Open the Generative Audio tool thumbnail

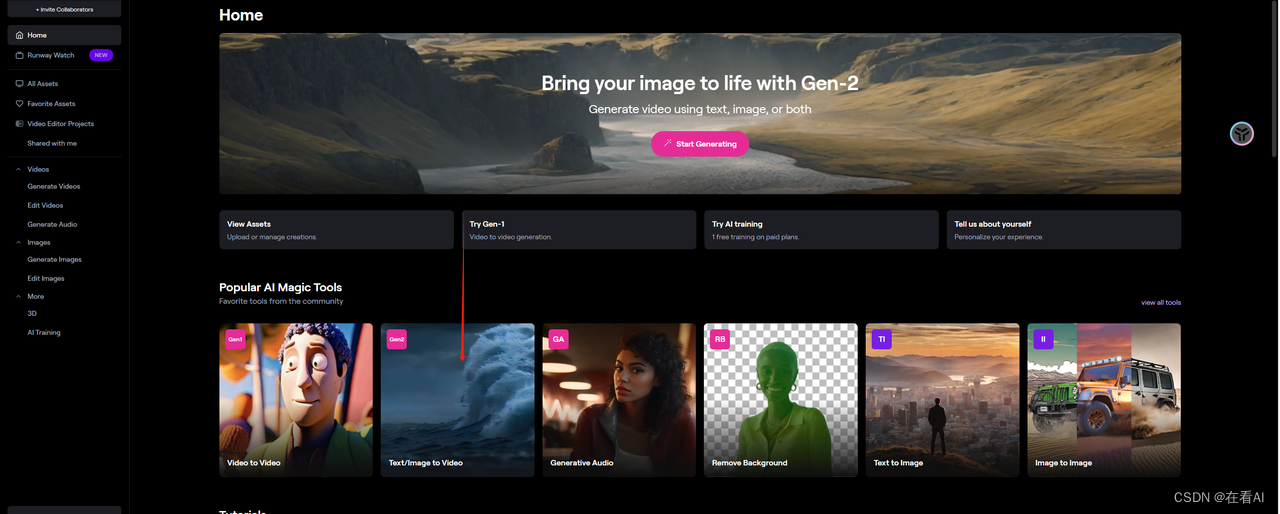point(619,399)
